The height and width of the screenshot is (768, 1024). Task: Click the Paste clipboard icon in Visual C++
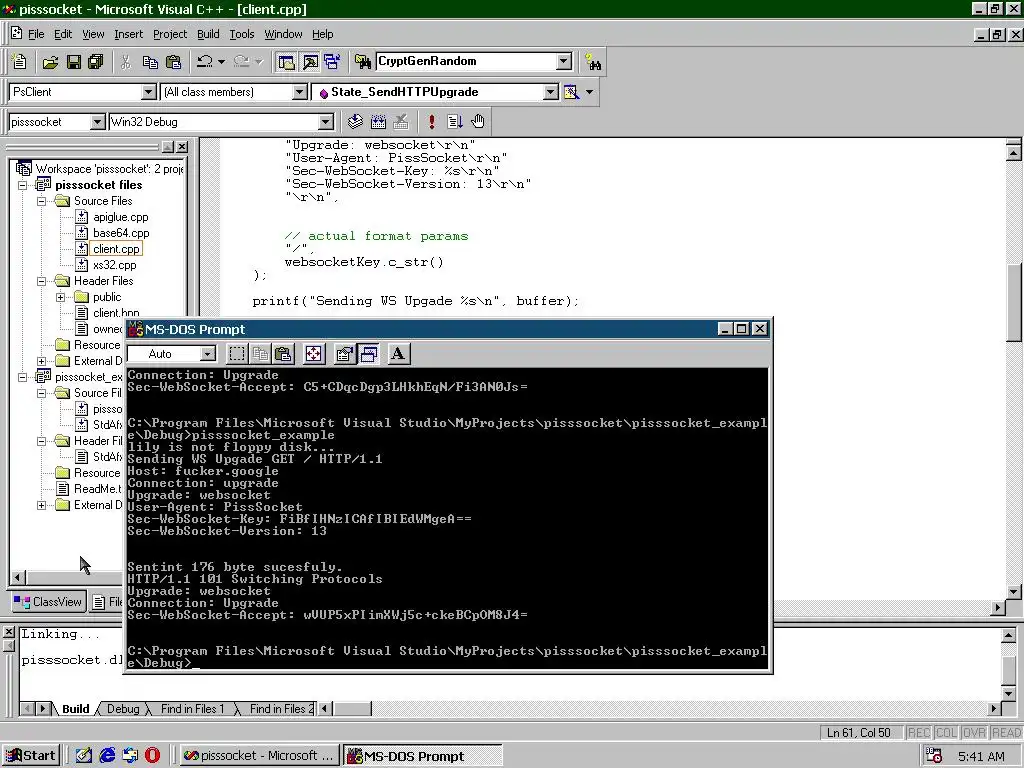point(173,62)
